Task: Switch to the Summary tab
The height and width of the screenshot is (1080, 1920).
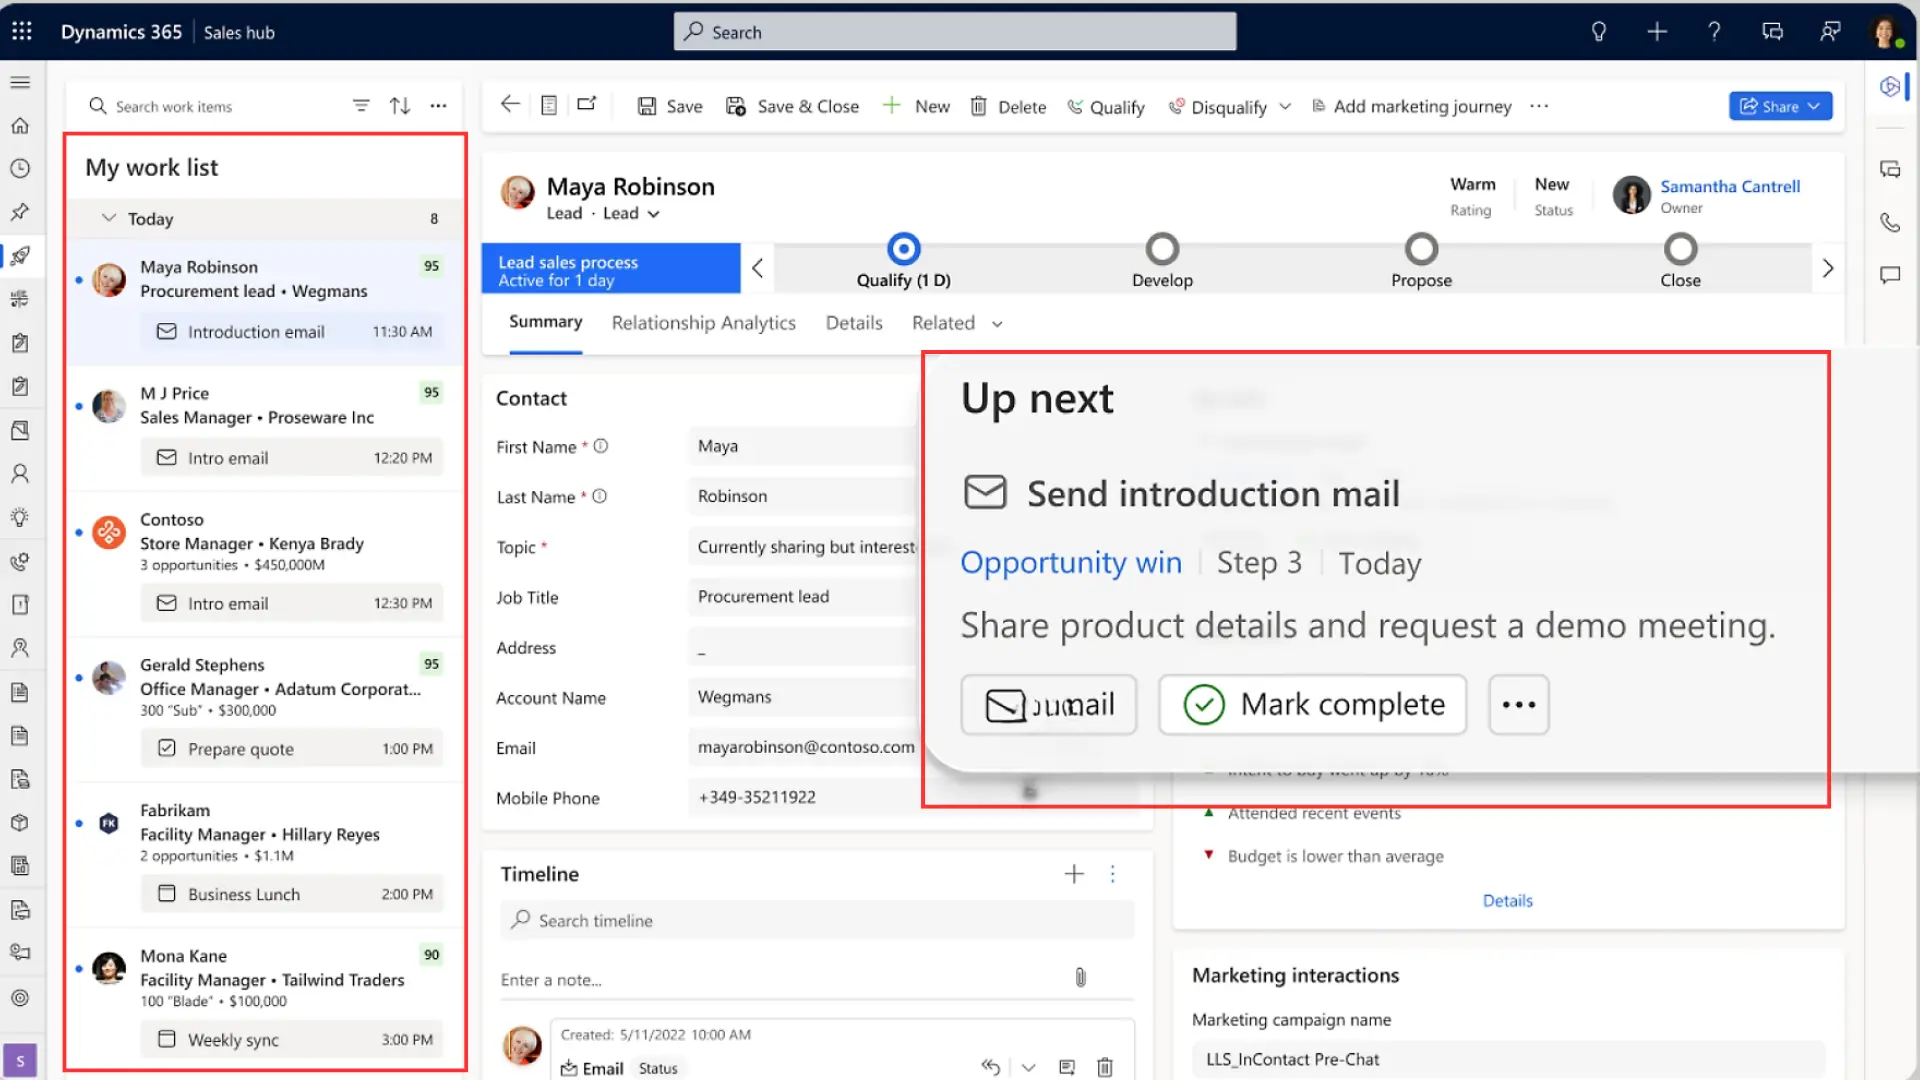Action: coord(545,322)
